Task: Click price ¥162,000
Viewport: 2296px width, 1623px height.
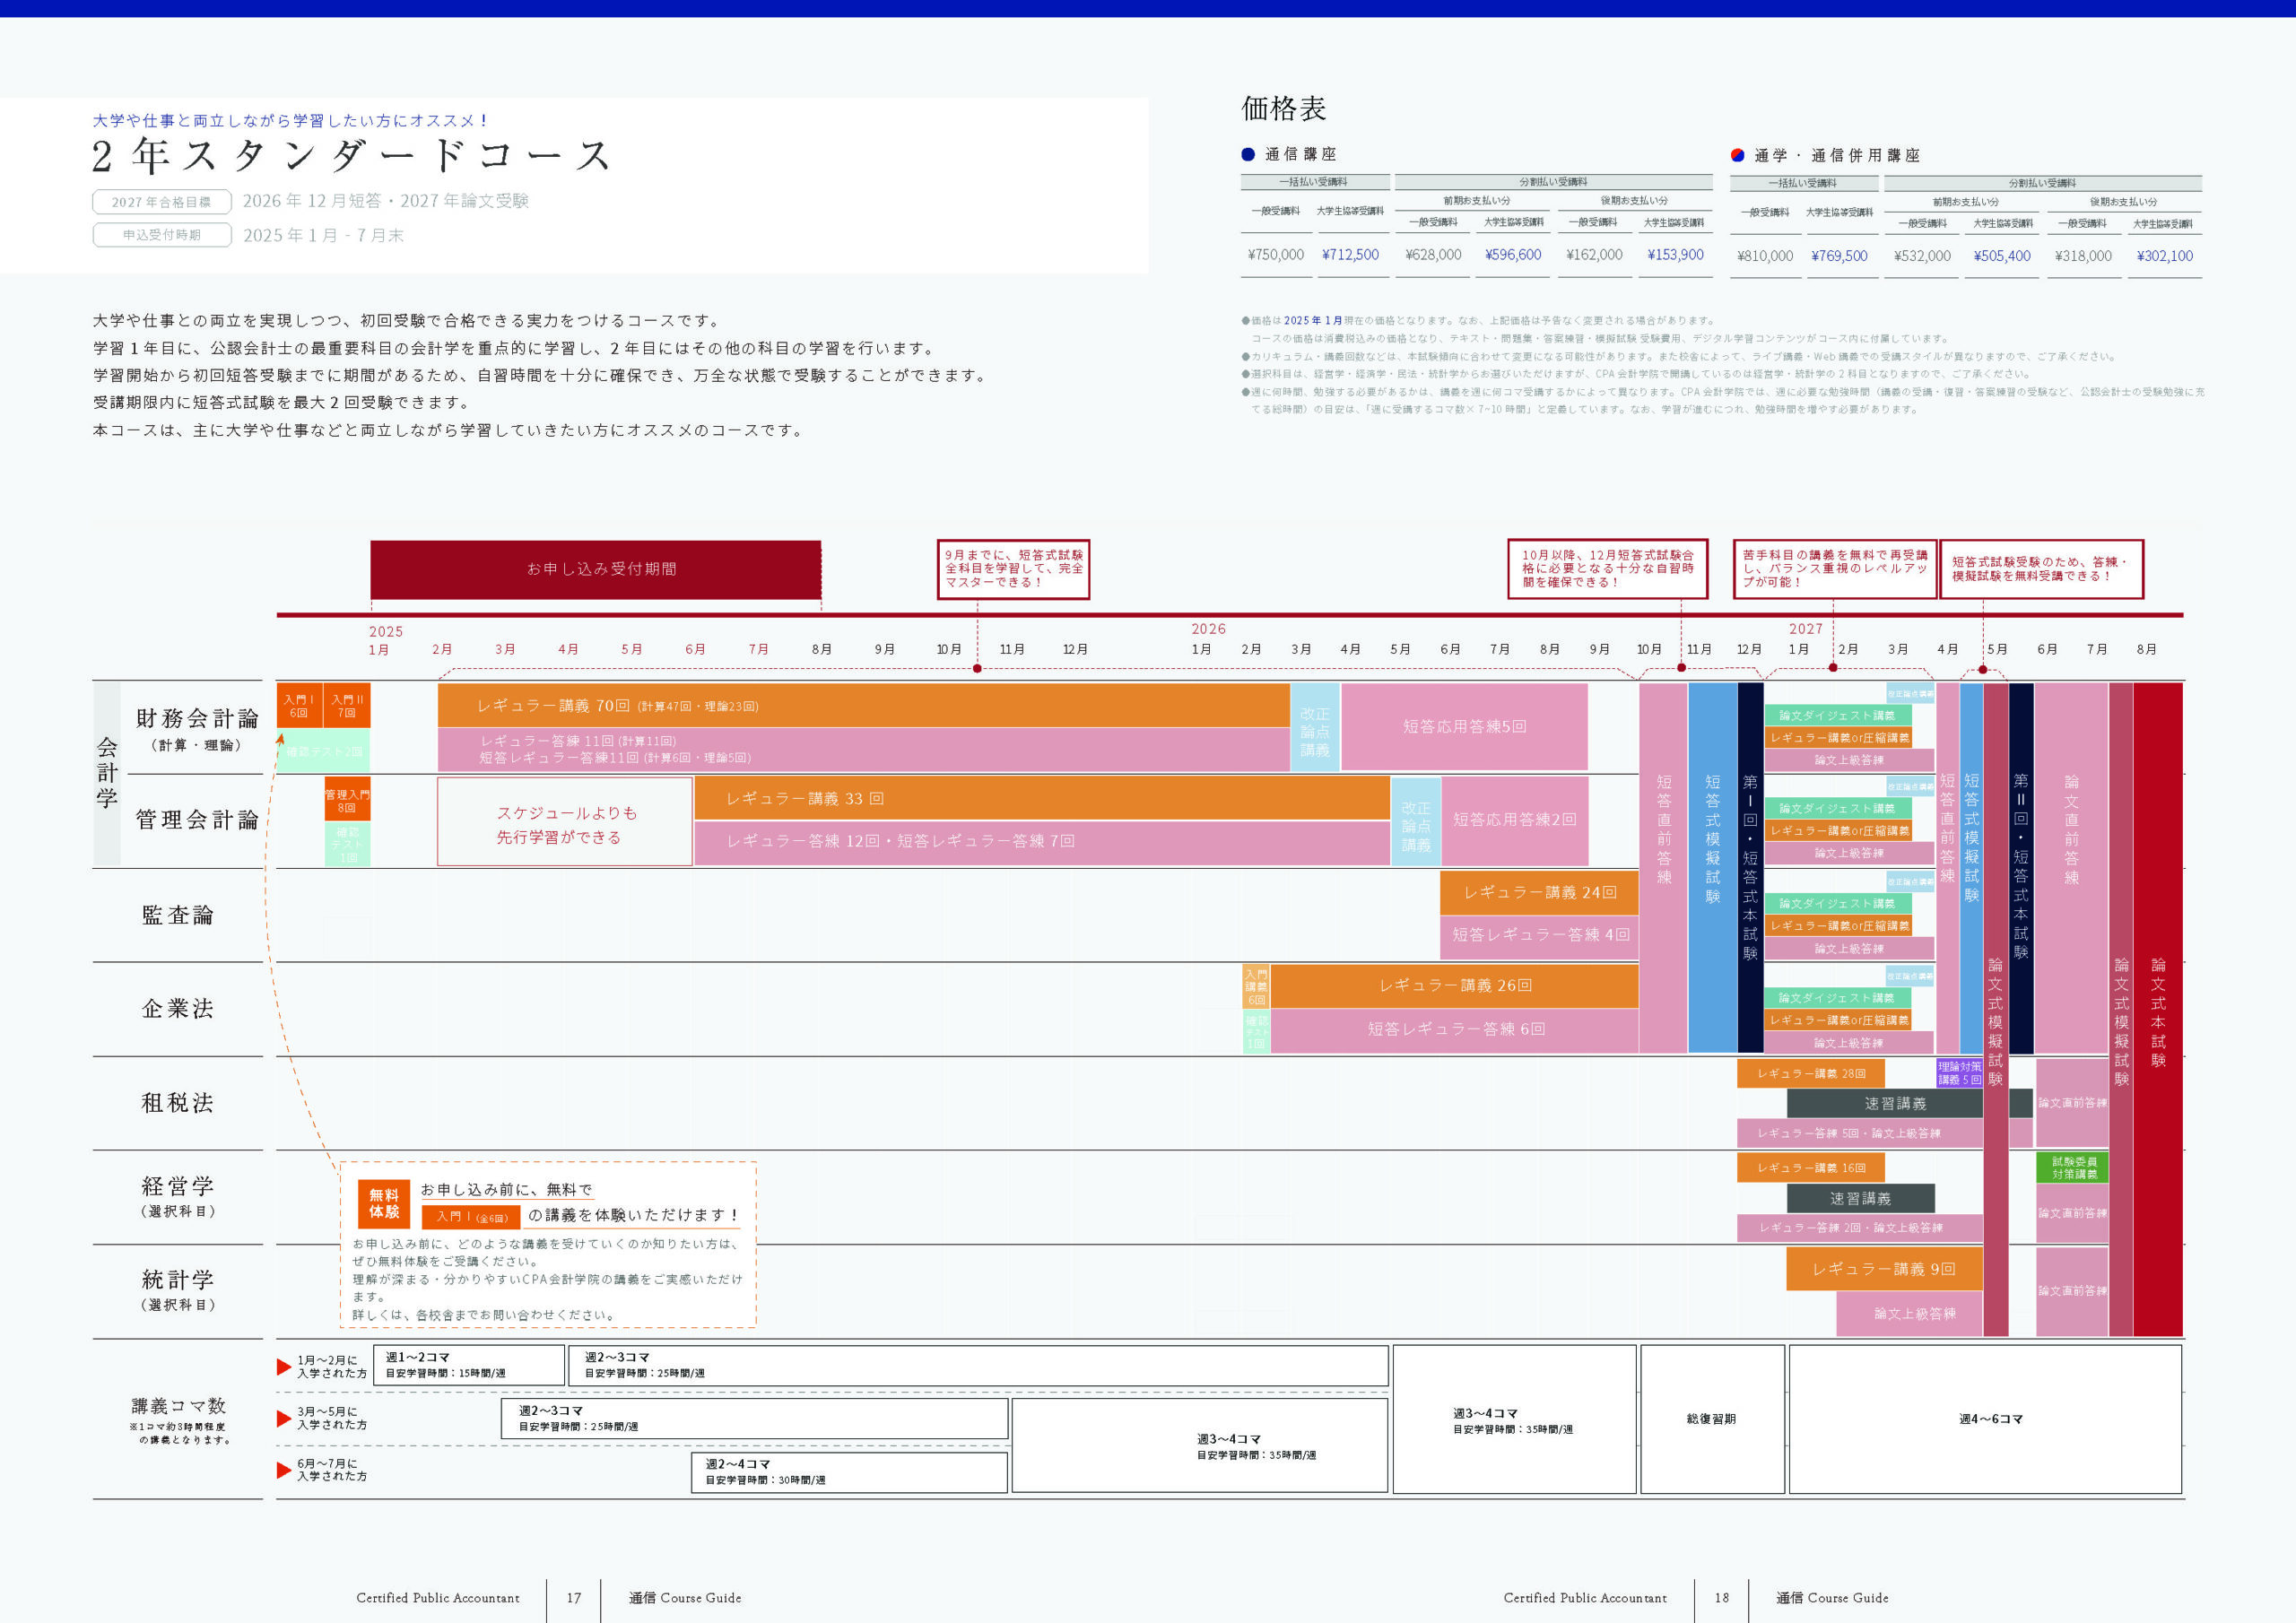Action: tap(1594, 255)
